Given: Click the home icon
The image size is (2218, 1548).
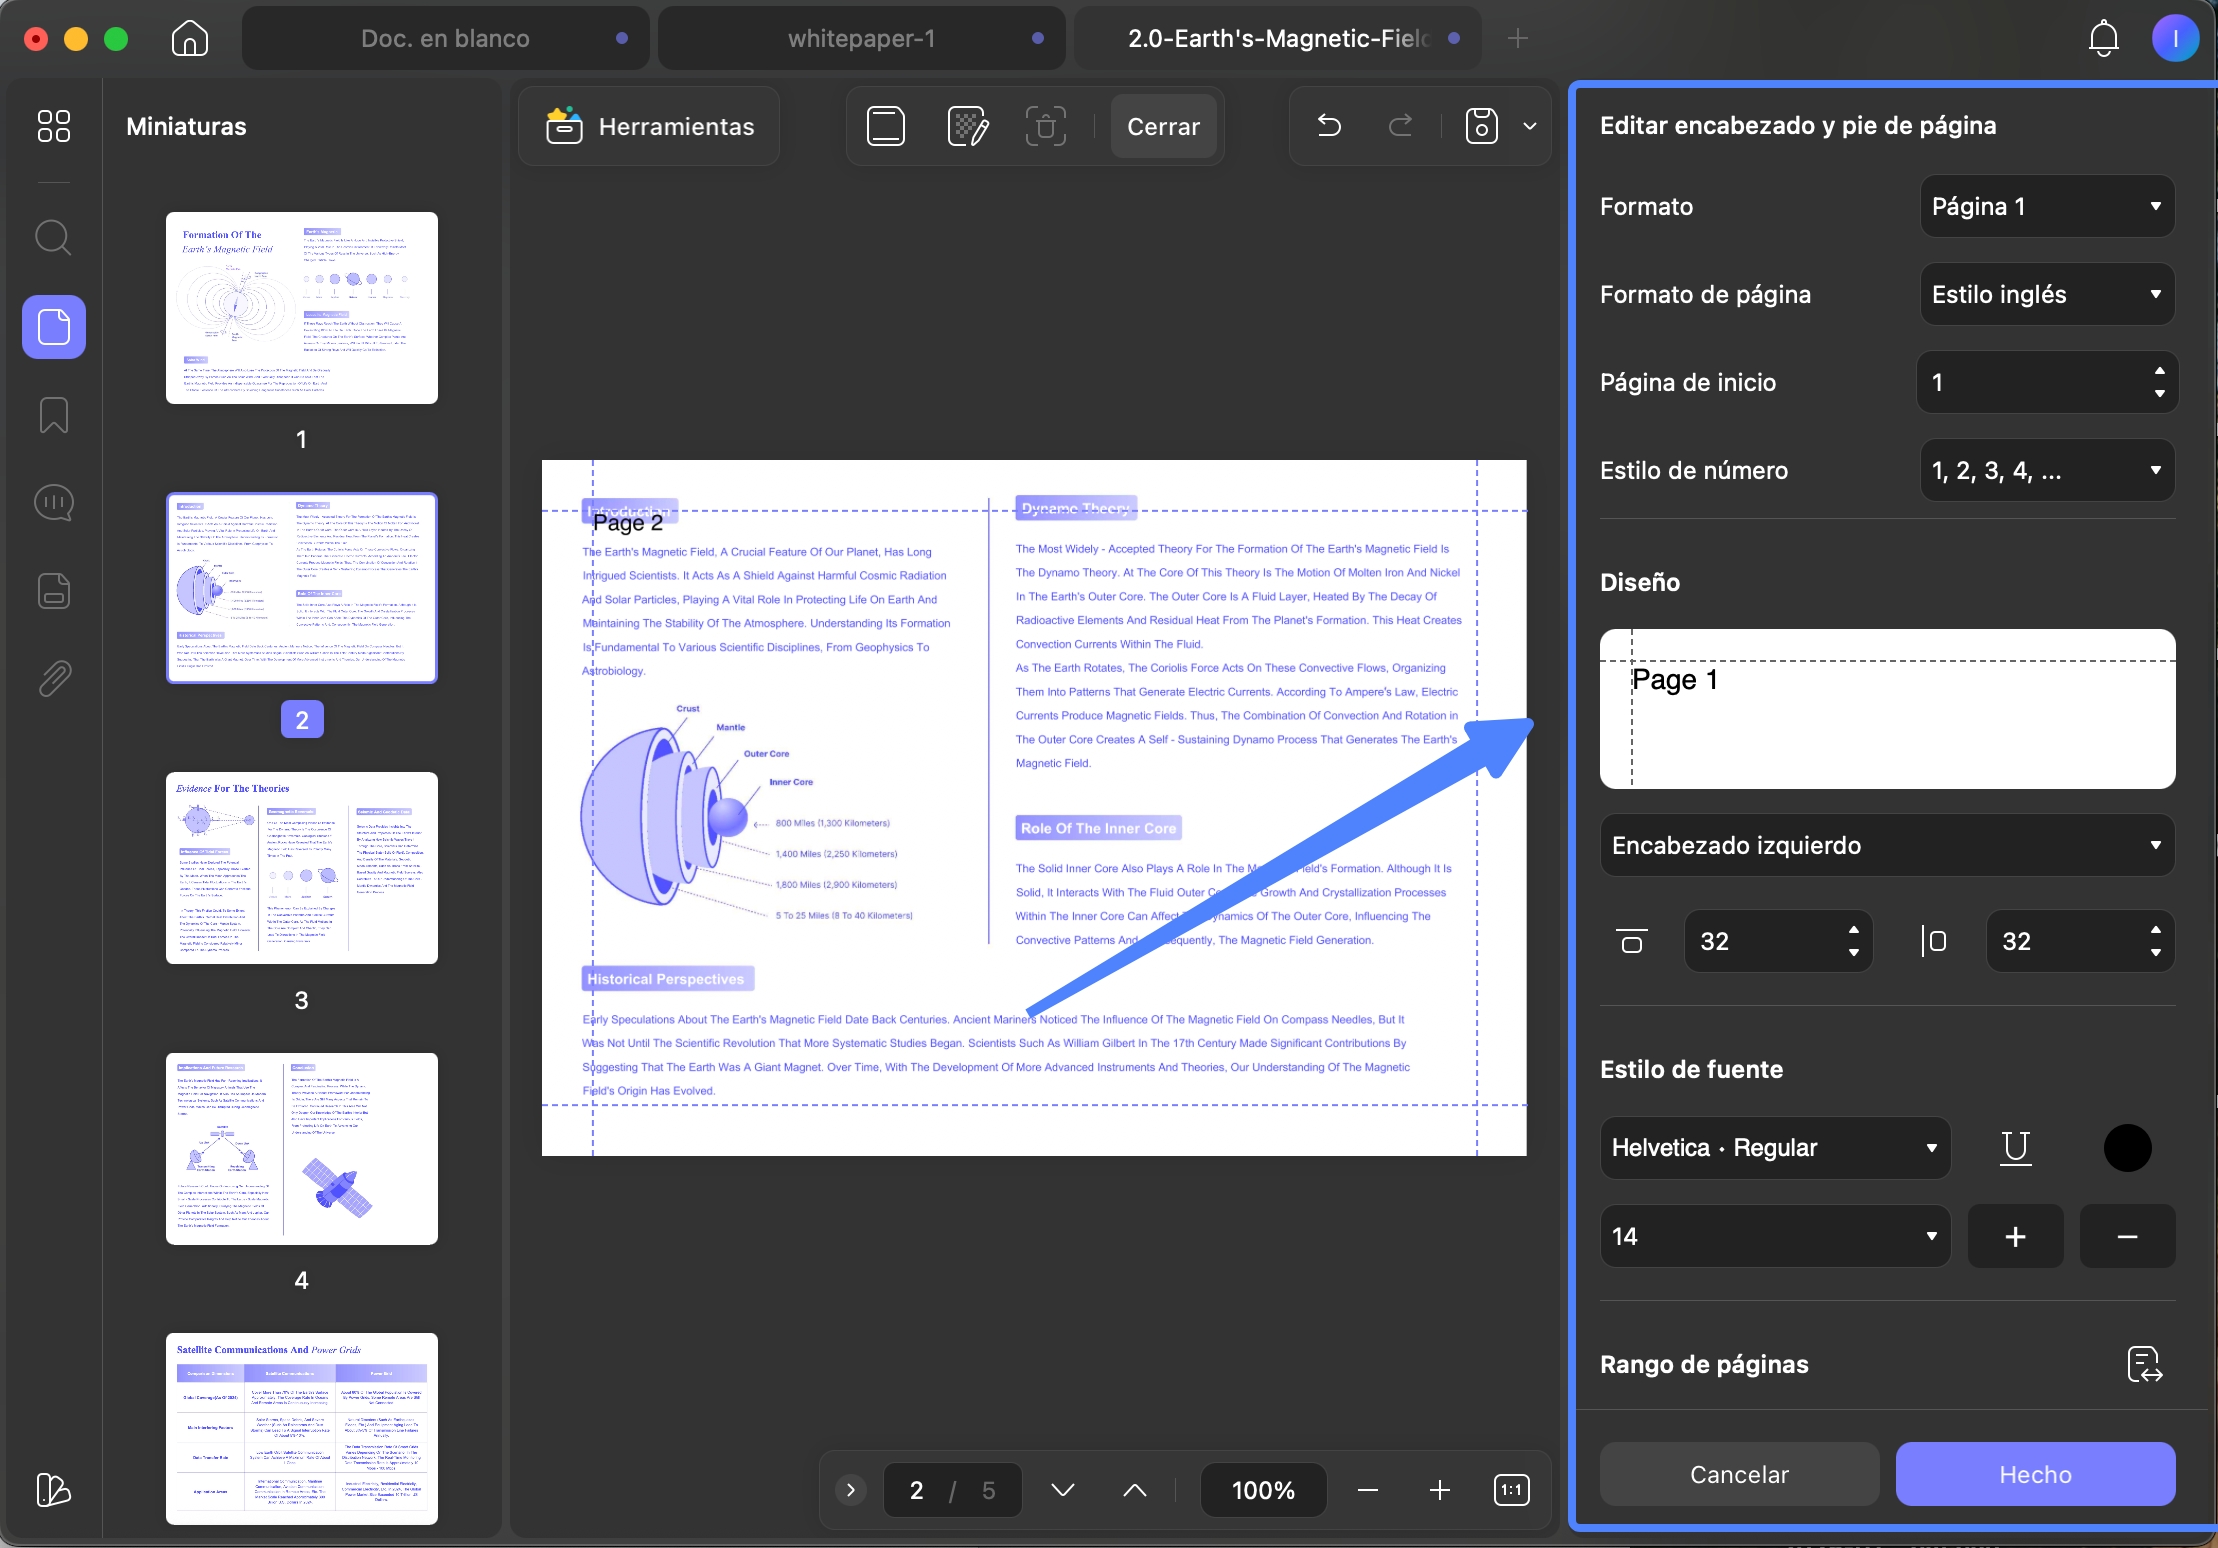Looking at the screenshot, I should click(x=189, y=39).
